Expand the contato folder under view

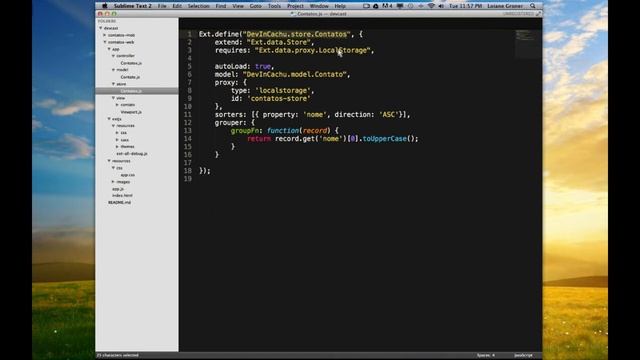point(118,105)
